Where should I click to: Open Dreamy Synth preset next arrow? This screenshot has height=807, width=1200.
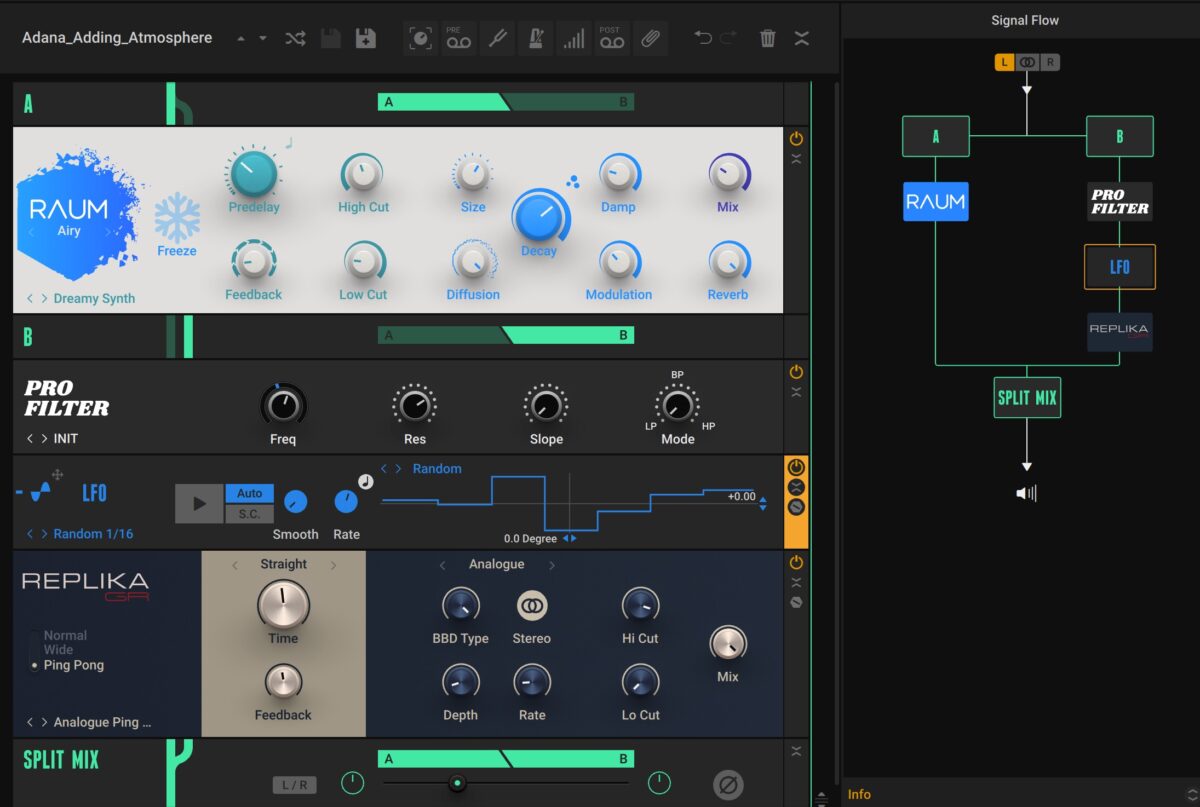coord(44,298)
